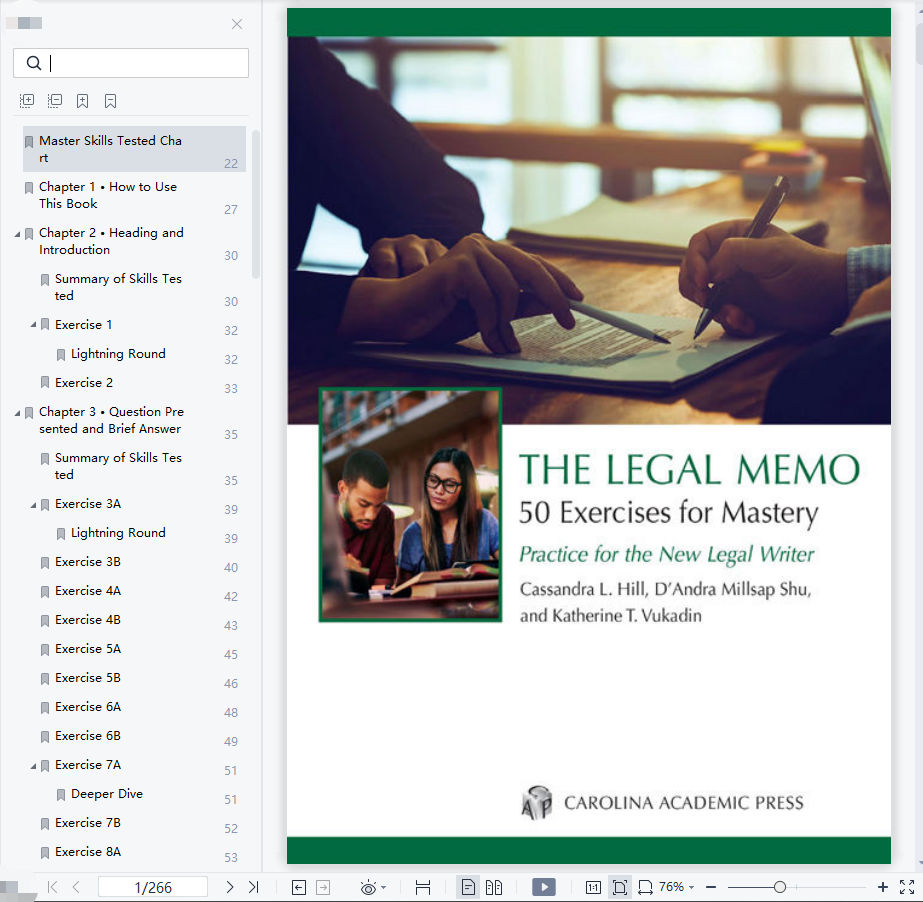923x902 pixels.
Task: Toggle continuous scrolling page mode
Action: 423,887
